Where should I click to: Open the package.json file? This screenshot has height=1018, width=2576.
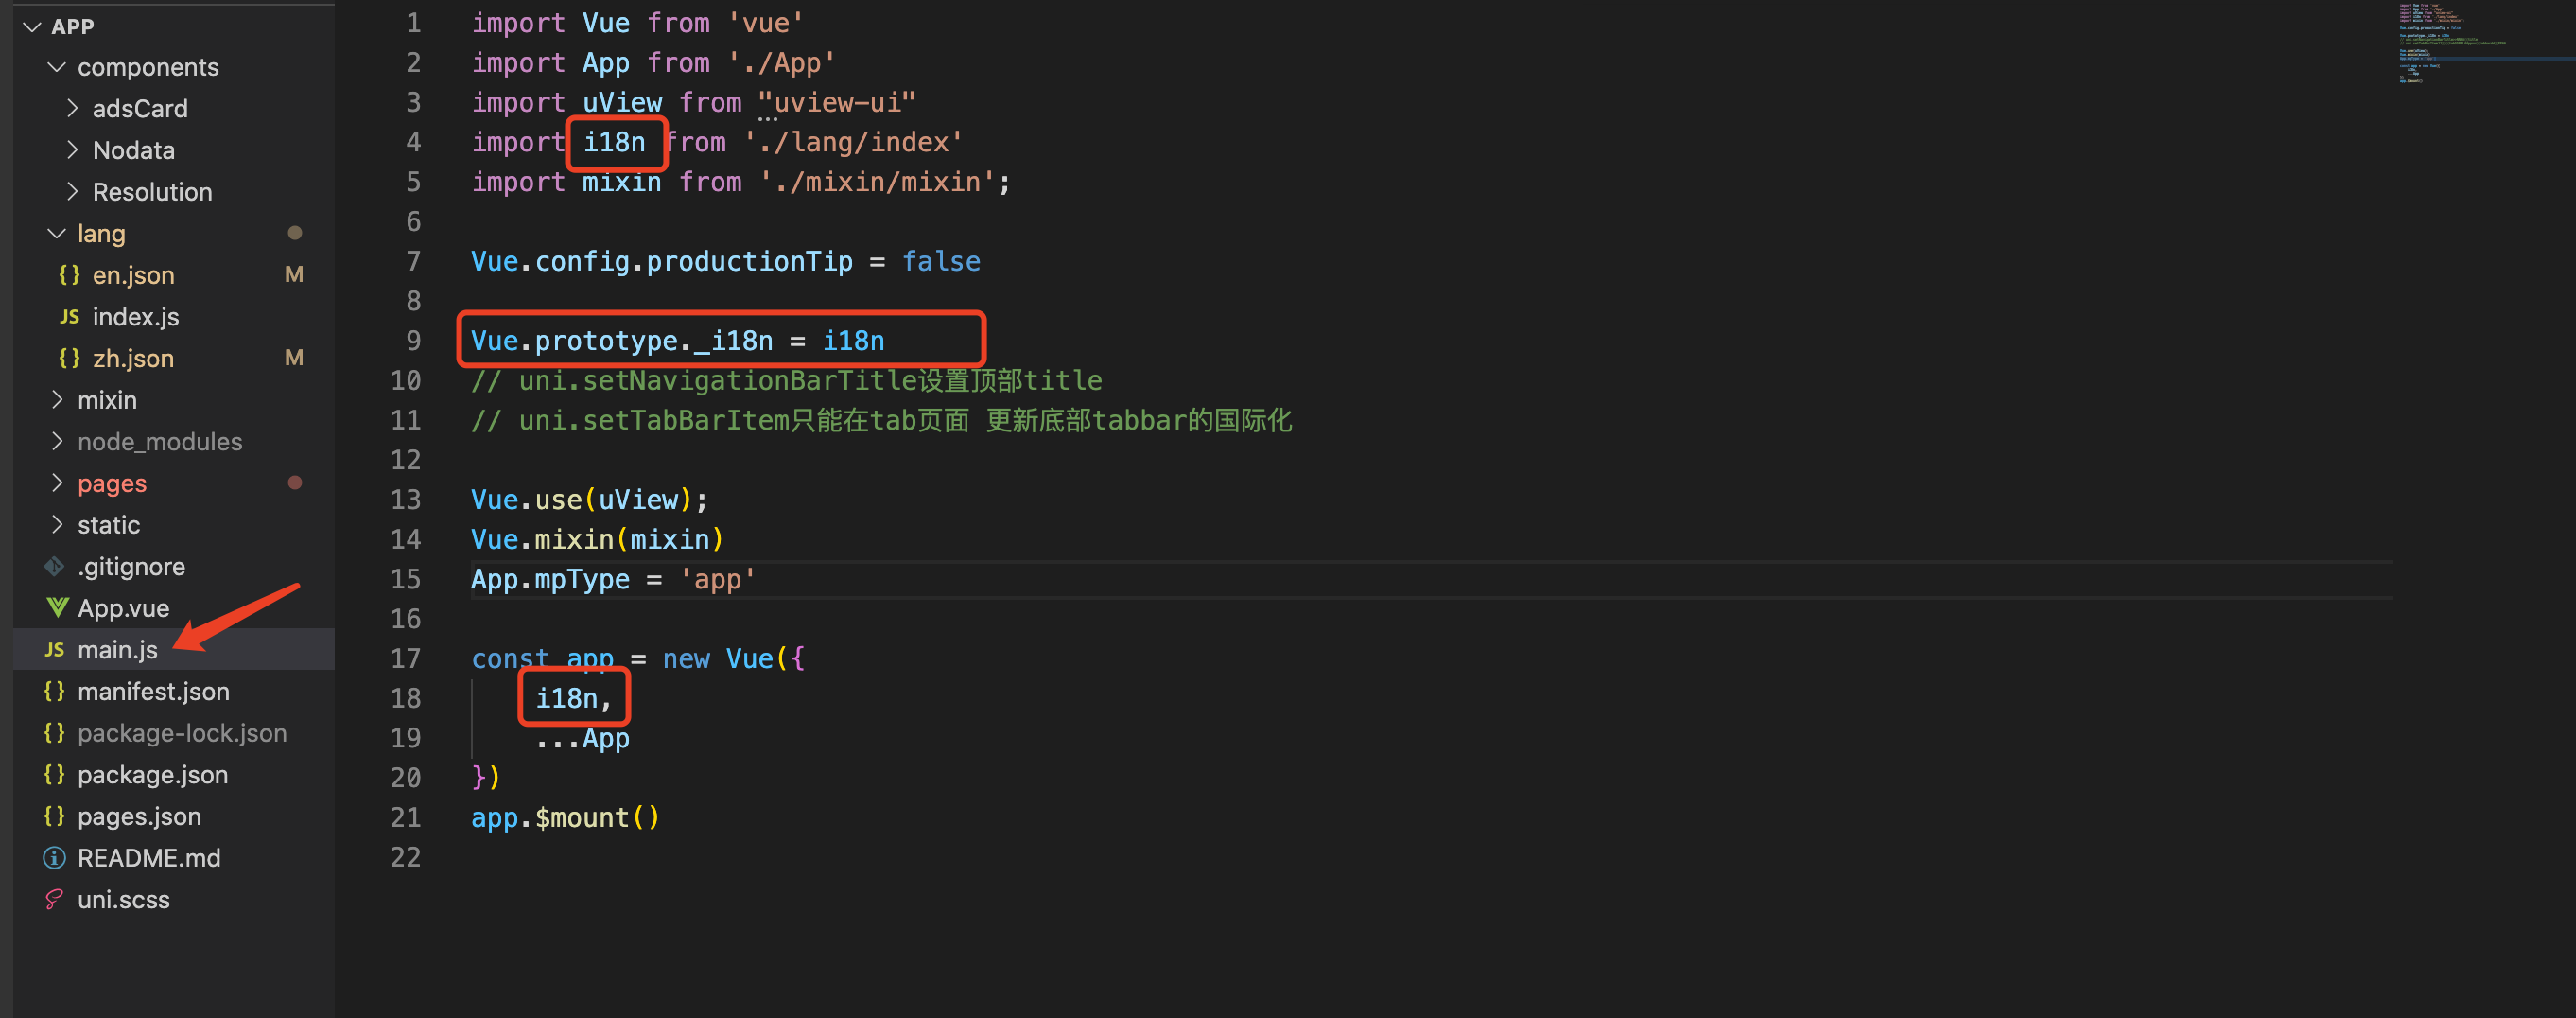[152, 775]
